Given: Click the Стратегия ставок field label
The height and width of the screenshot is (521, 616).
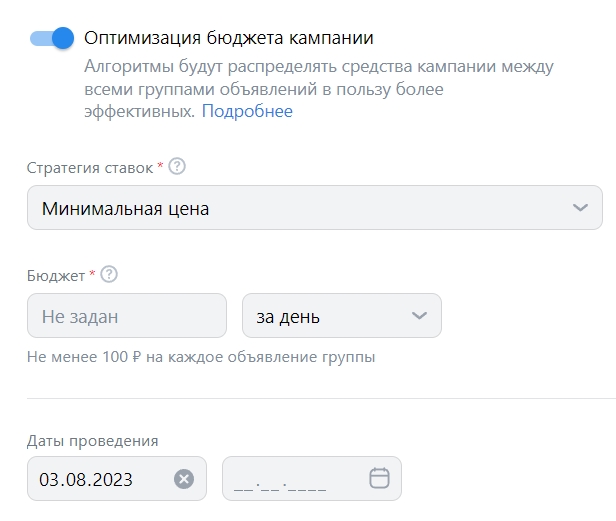Looking at the screenshot, I should [x=90, y=168].
